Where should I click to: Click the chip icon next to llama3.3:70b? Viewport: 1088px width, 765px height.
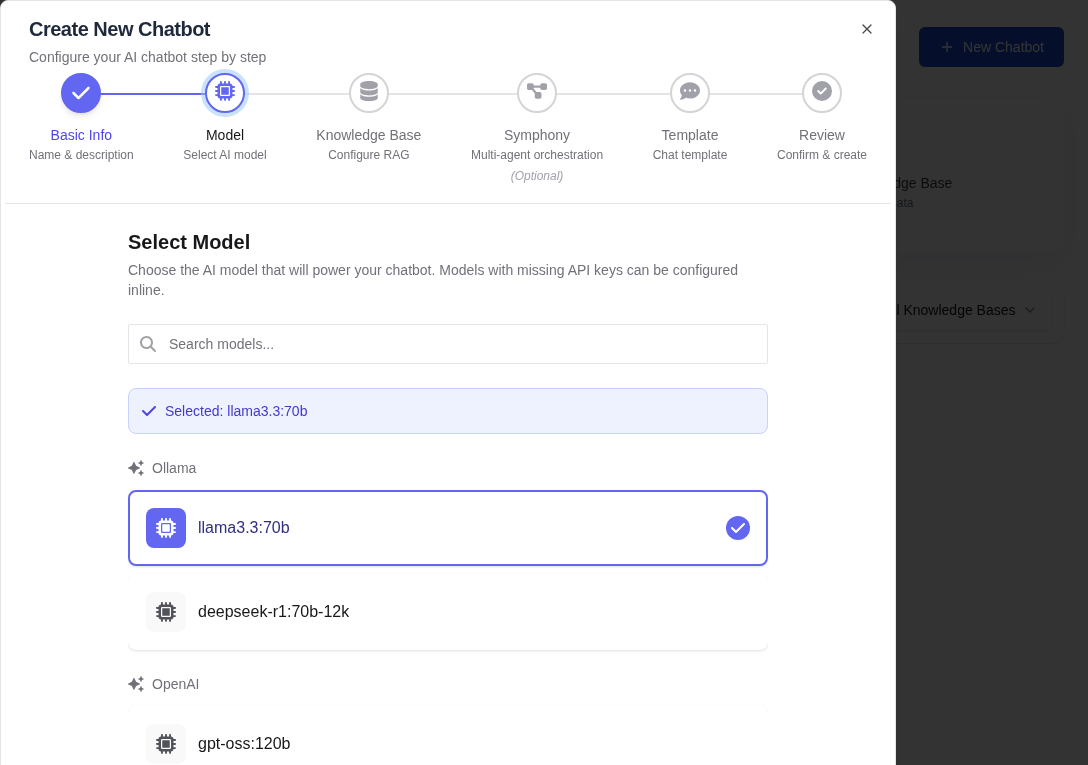tap(166, 527)
